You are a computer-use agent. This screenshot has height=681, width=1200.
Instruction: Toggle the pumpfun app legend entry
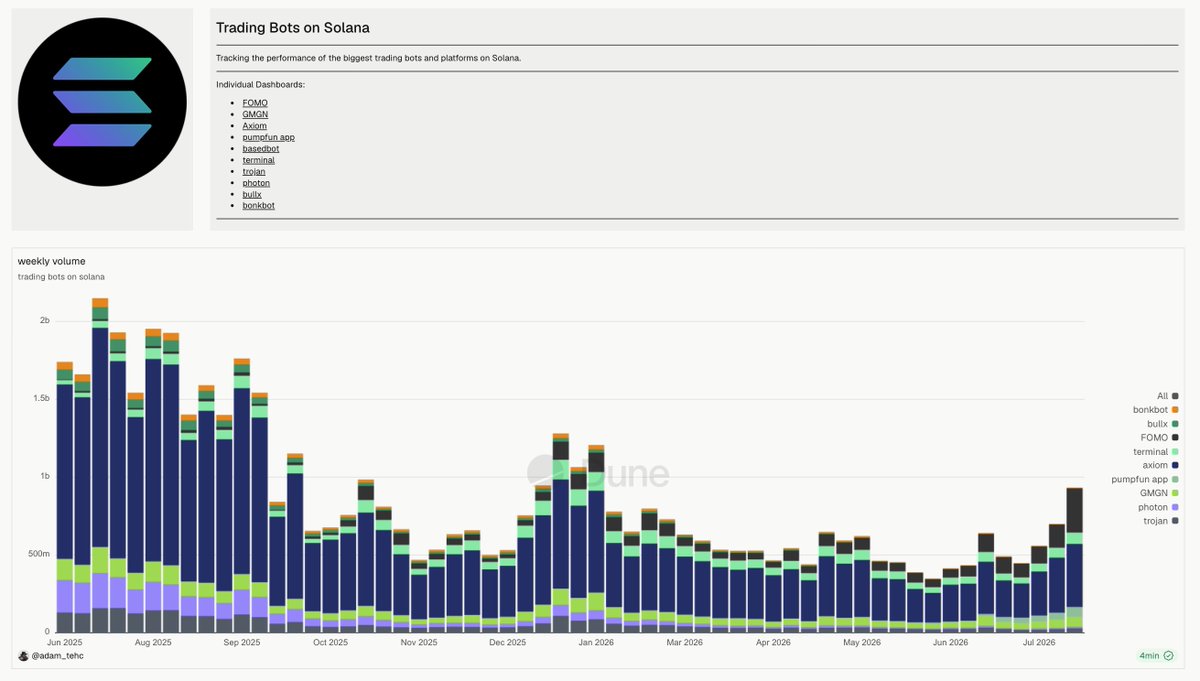pos(1145,479)
